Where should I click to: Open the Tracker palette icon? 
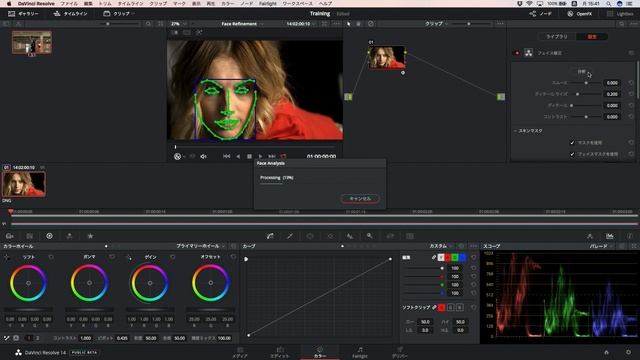pos(330,236)
